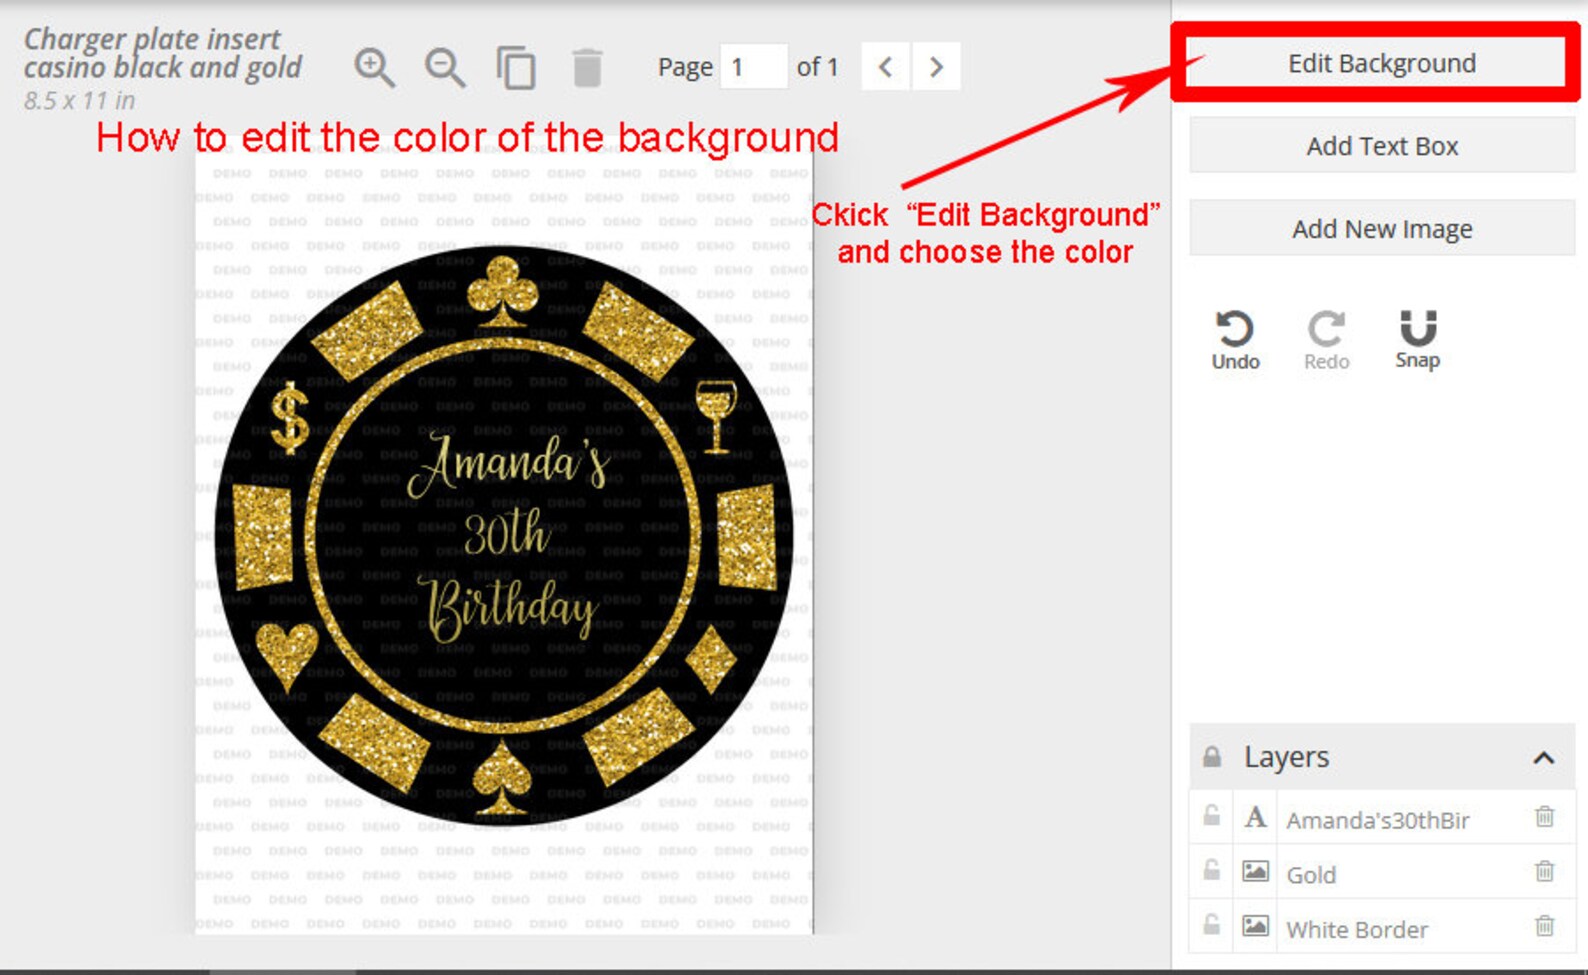1588x975 pixels.
Task: Select the Gold image layer
Action: (1311, 875)
